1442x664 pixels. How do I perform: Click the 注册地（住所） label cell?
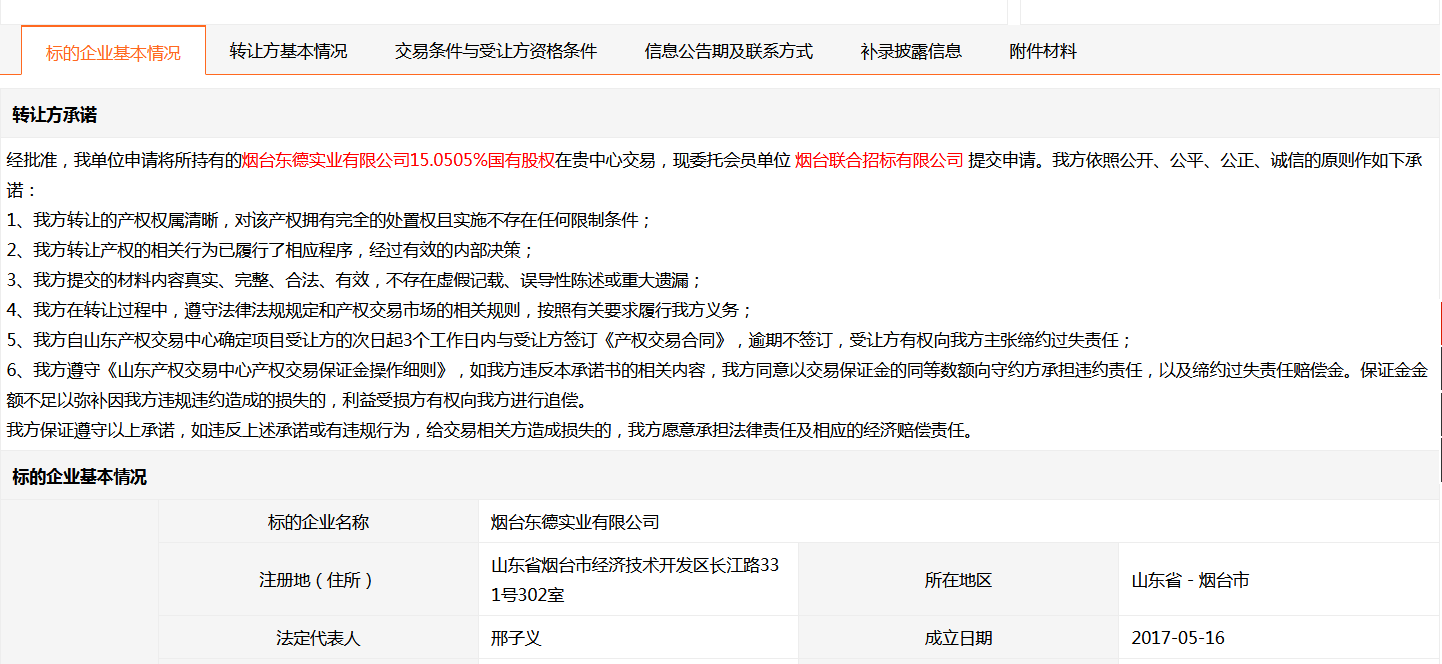click(318, 580)
